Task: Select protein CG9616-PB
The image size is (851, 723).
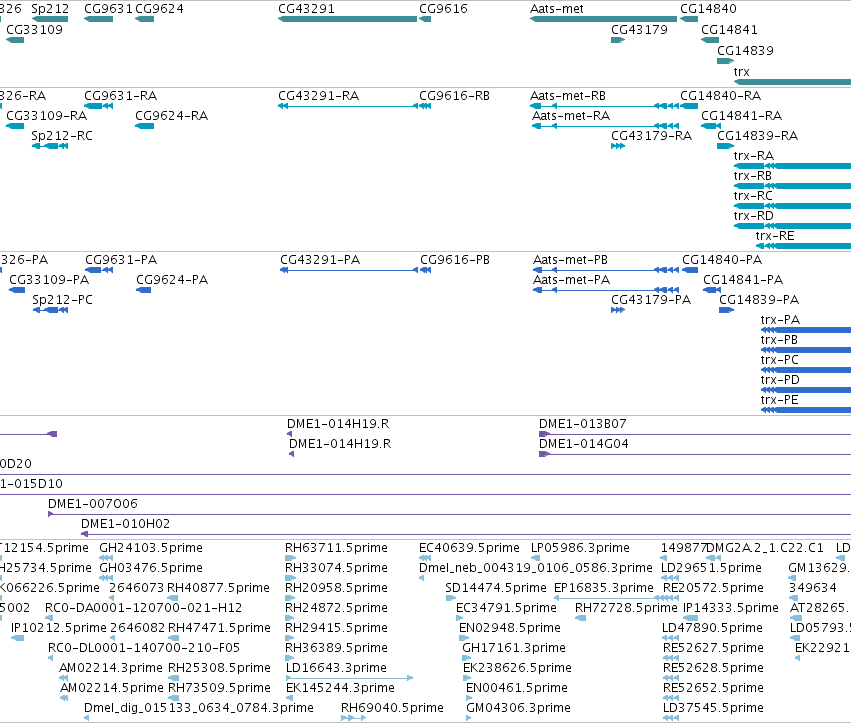Action: 455,259
